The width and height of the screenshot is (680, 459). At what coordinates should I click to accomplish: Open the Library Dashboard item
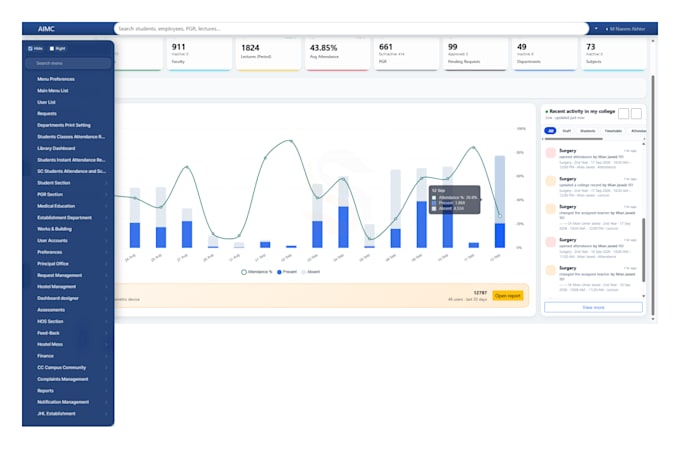[x=56, y=148]
